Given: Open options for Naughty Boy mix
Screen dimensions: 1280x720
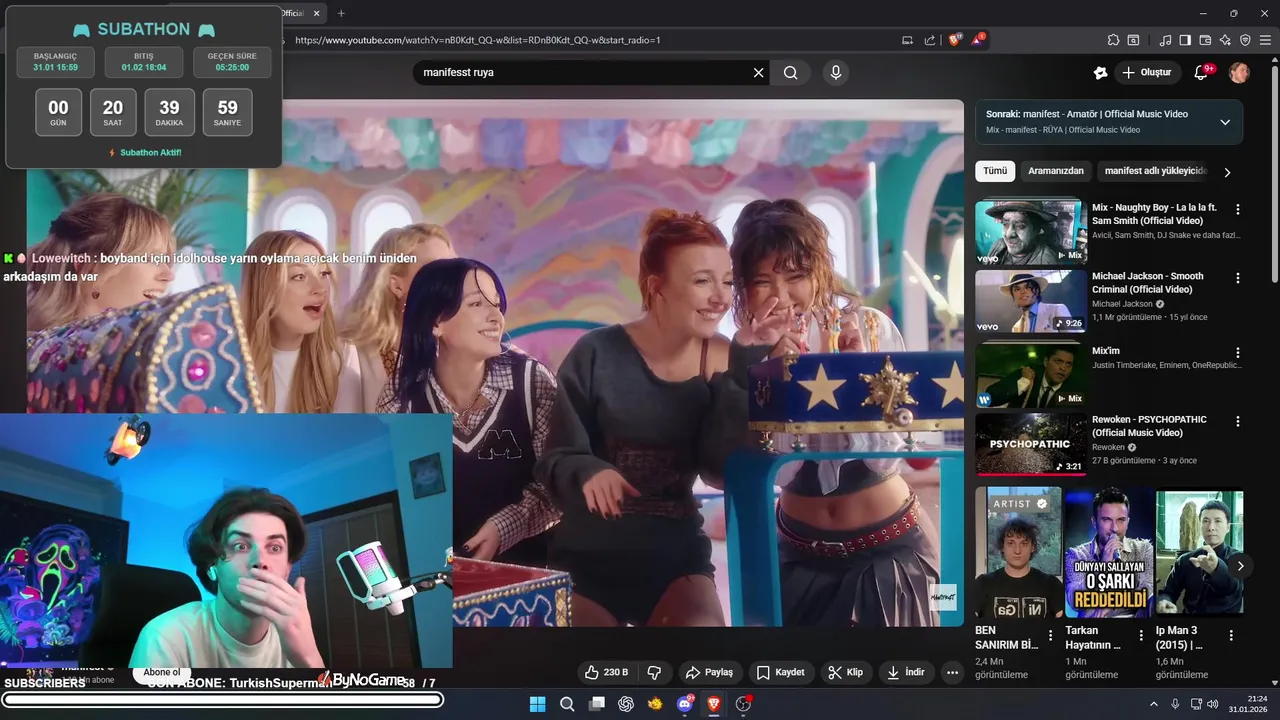Looking at the screenshot, I should coord(1238,210).
